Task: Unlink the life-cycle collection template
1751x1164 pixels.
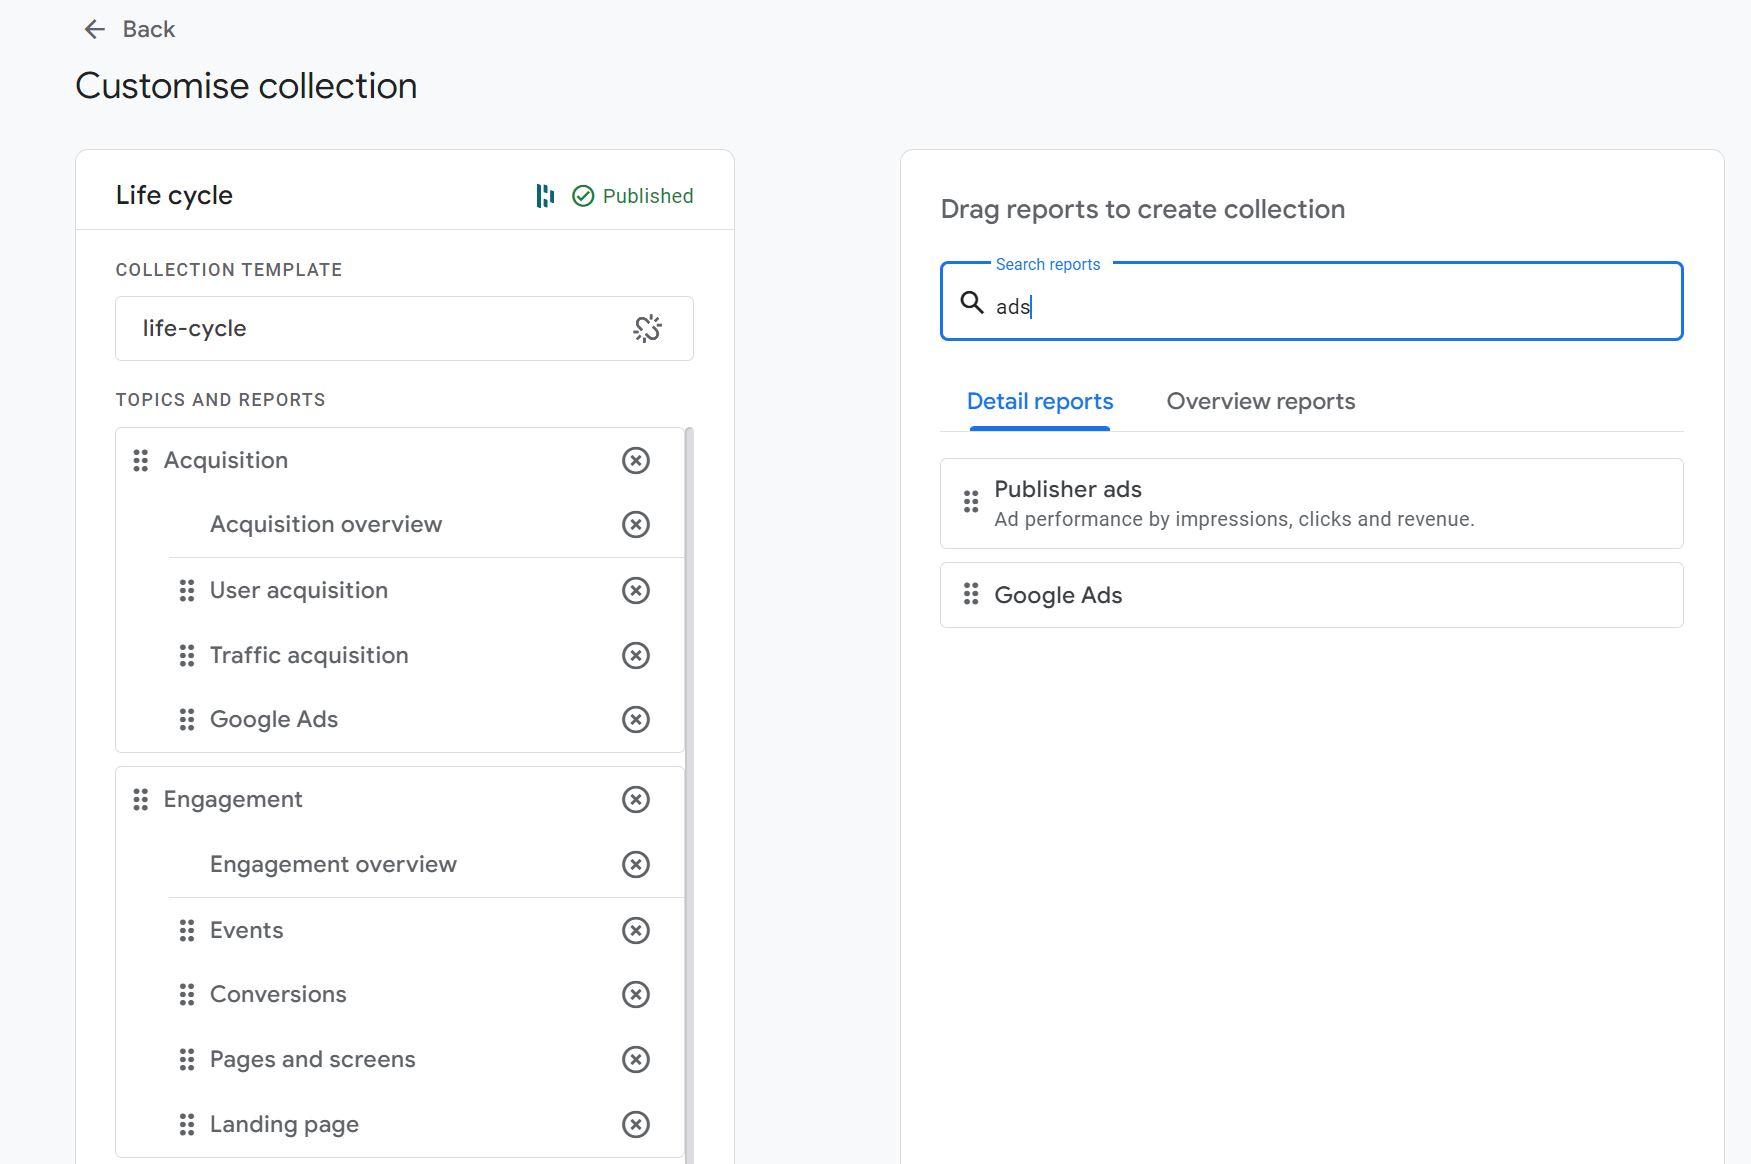Action: (x=648, y=328)
